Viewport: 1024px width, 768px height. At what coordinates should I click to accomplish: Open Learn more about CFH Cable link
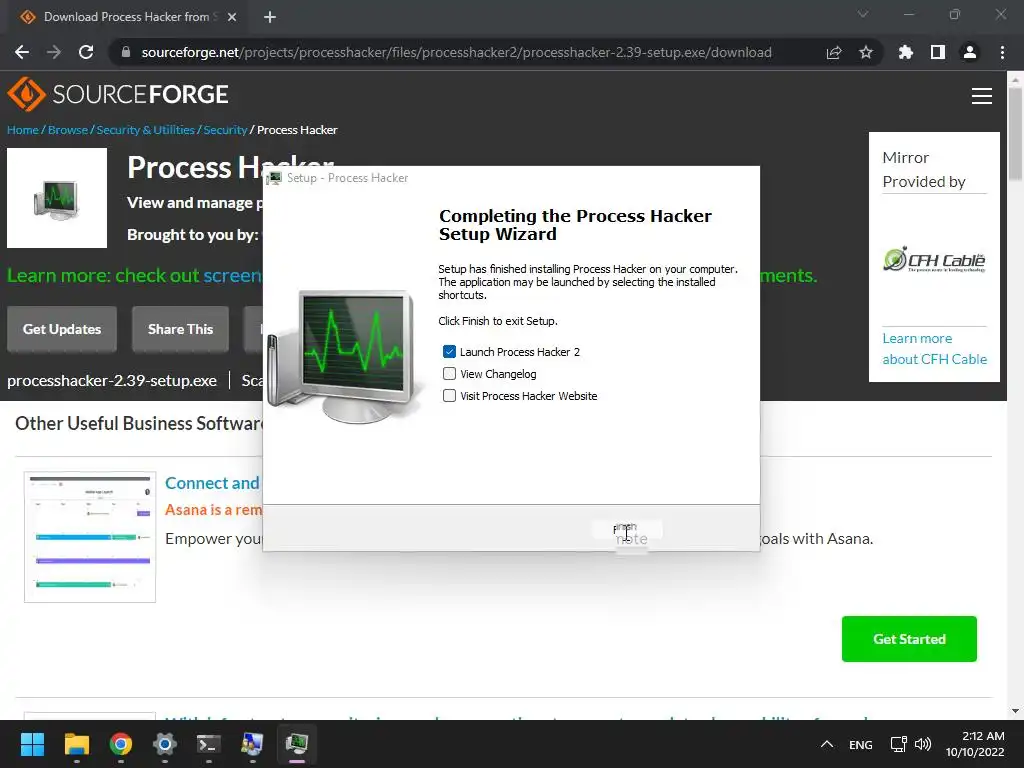(x=935, y=349)
